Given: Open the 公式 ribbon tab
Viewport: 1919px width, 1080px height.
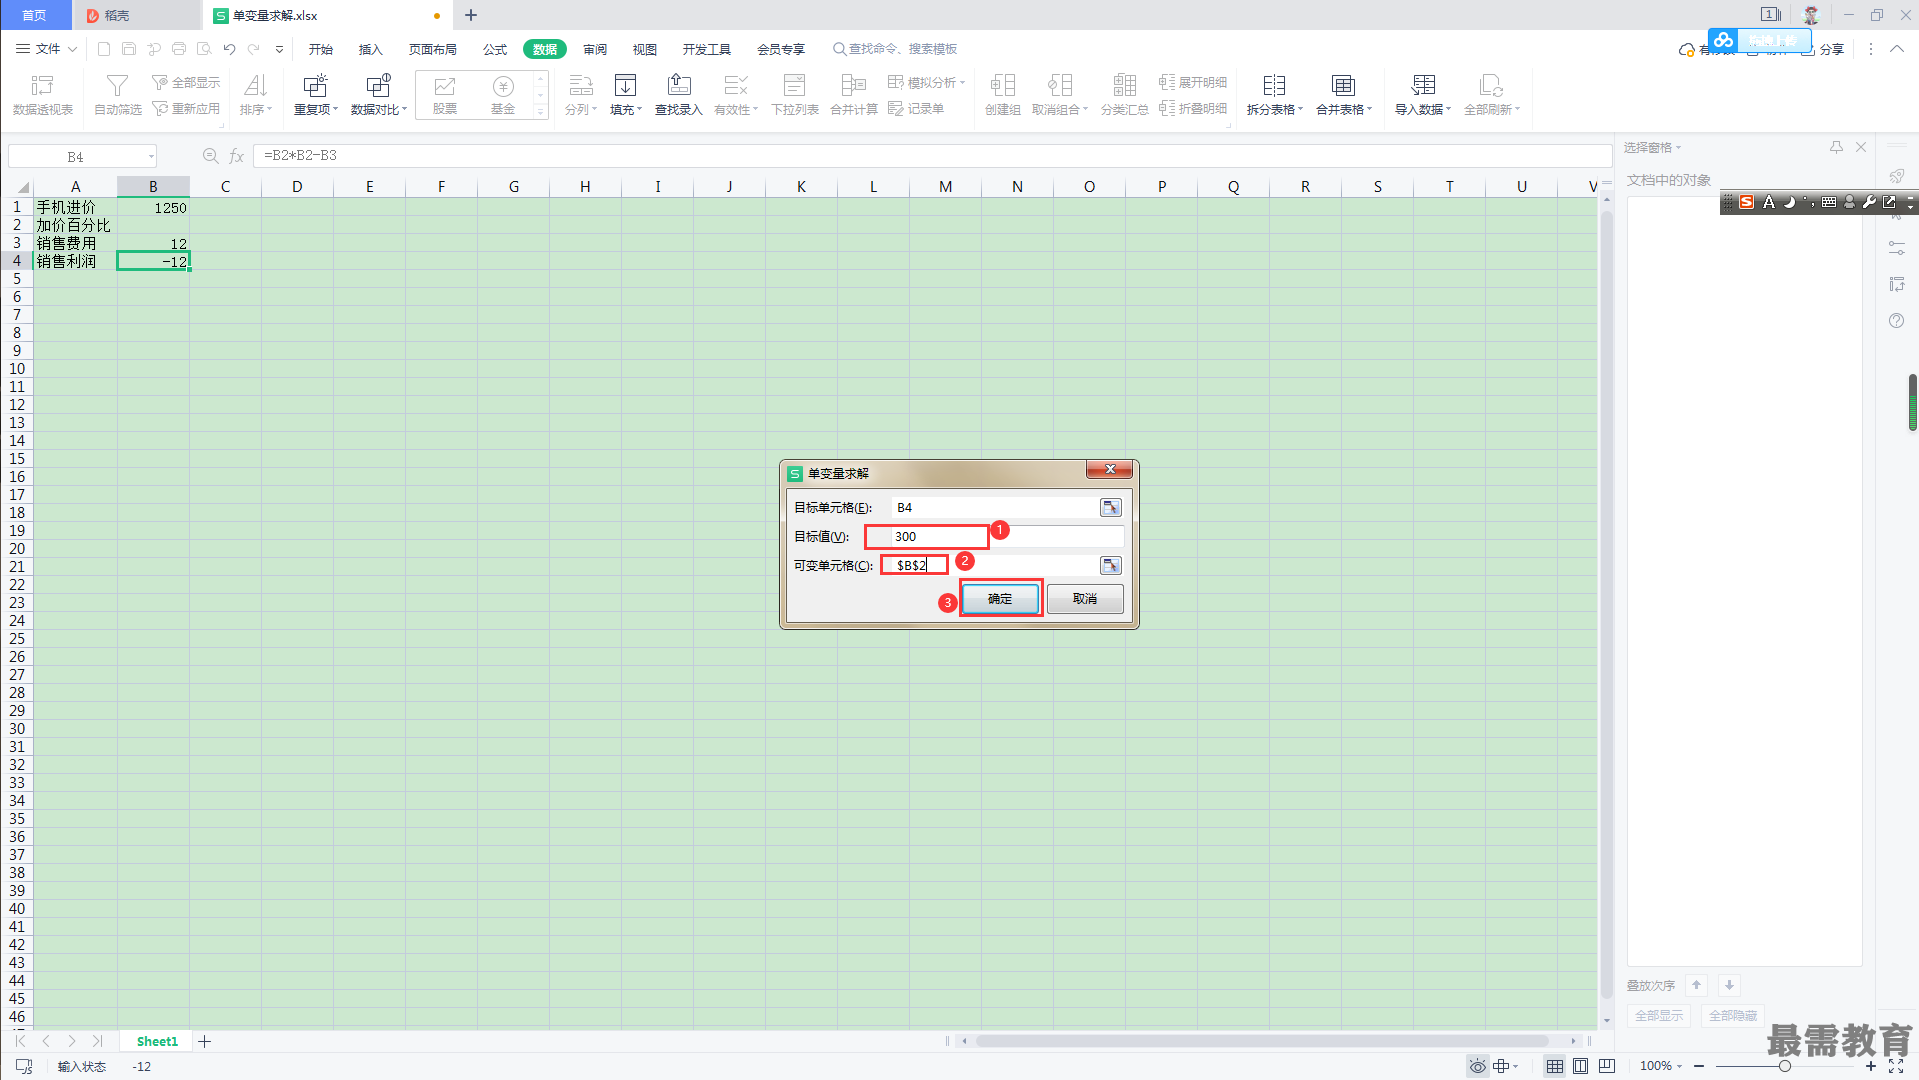Looking at the screenshot, I should click(x=495, y=49).
